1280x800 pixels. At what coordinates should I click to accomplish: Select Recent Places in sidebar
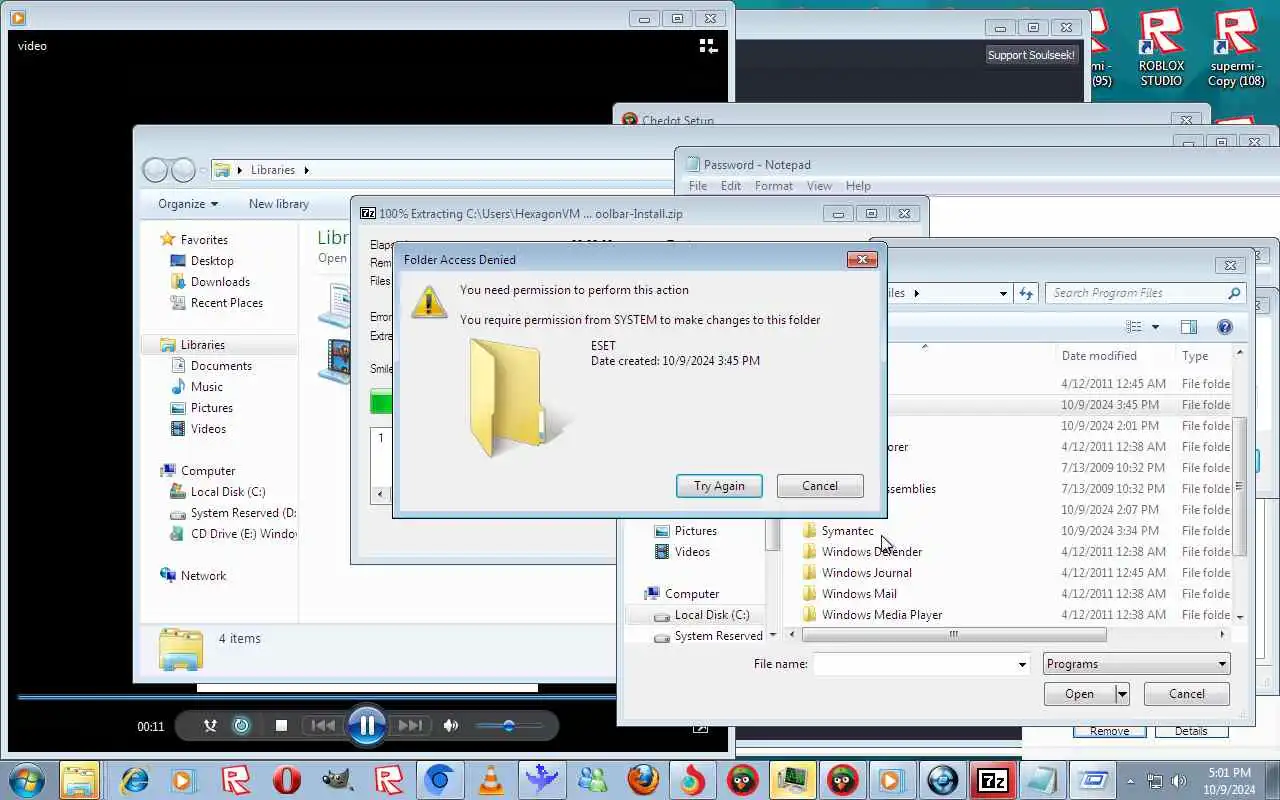click(227, 303)
